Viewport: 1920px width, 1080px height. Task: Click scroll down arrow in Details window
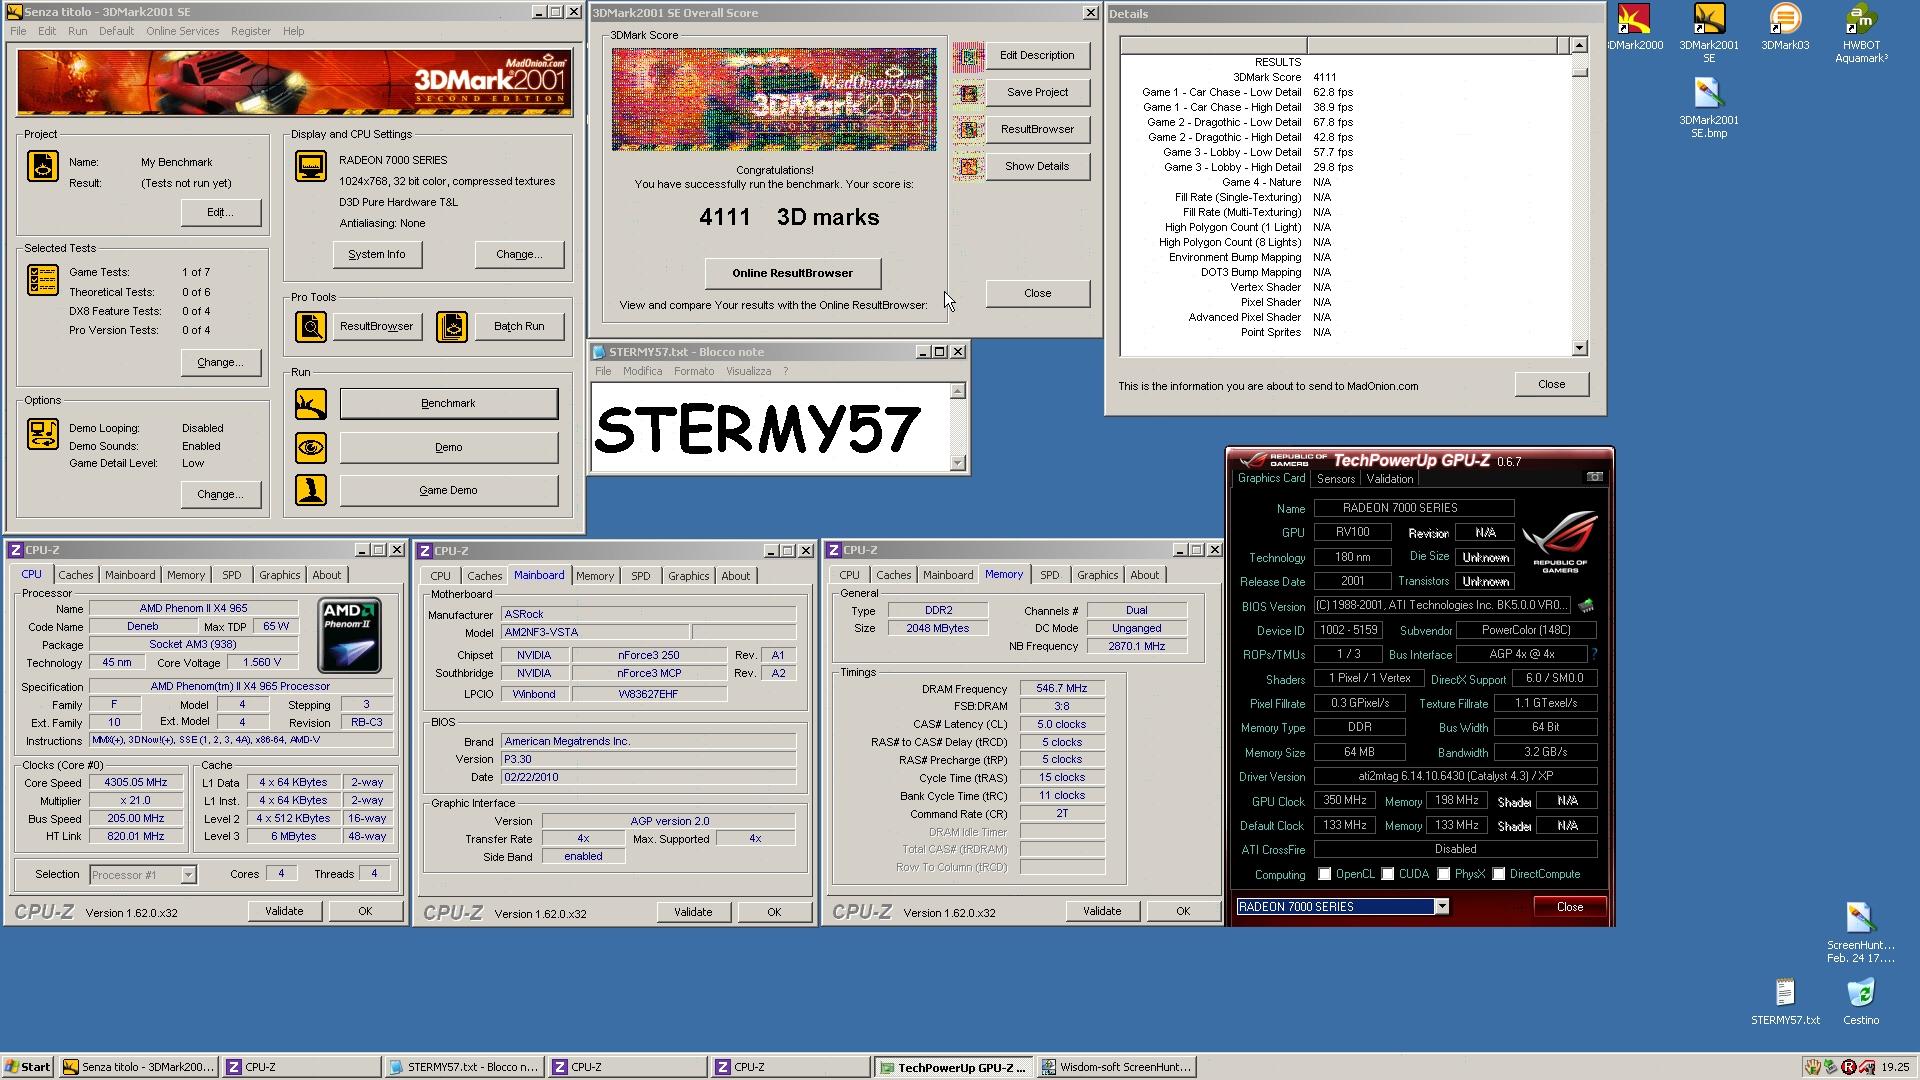1579,348
